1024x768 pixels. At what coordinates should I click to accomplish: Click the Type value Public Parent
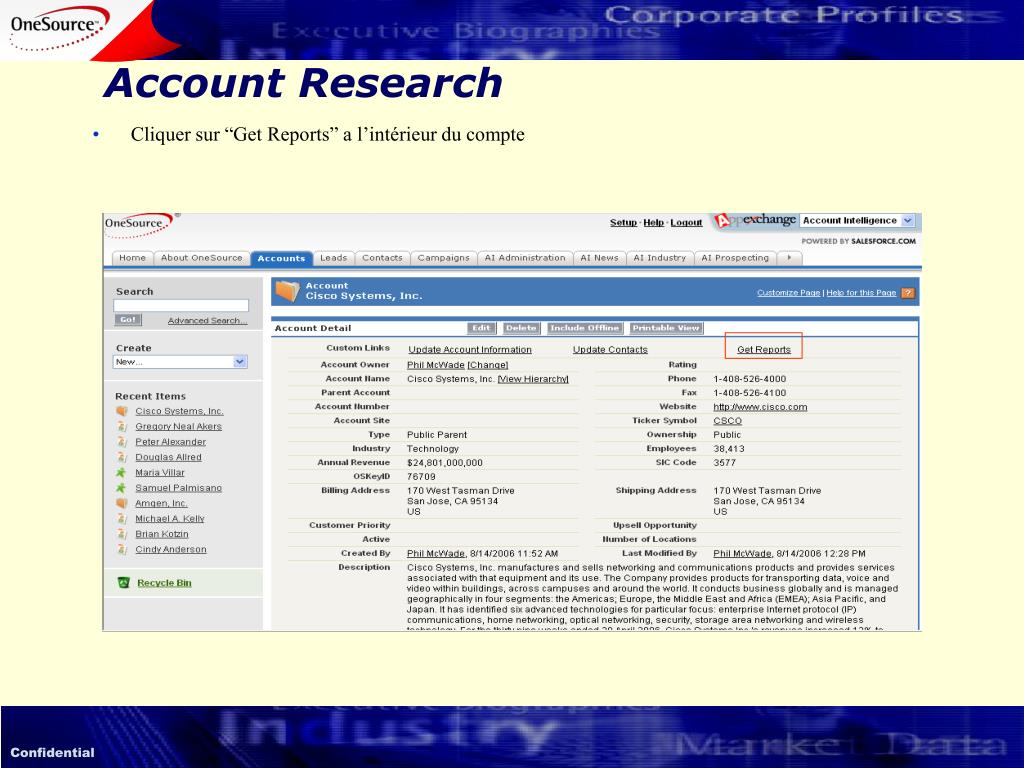[x=437, y=435]
